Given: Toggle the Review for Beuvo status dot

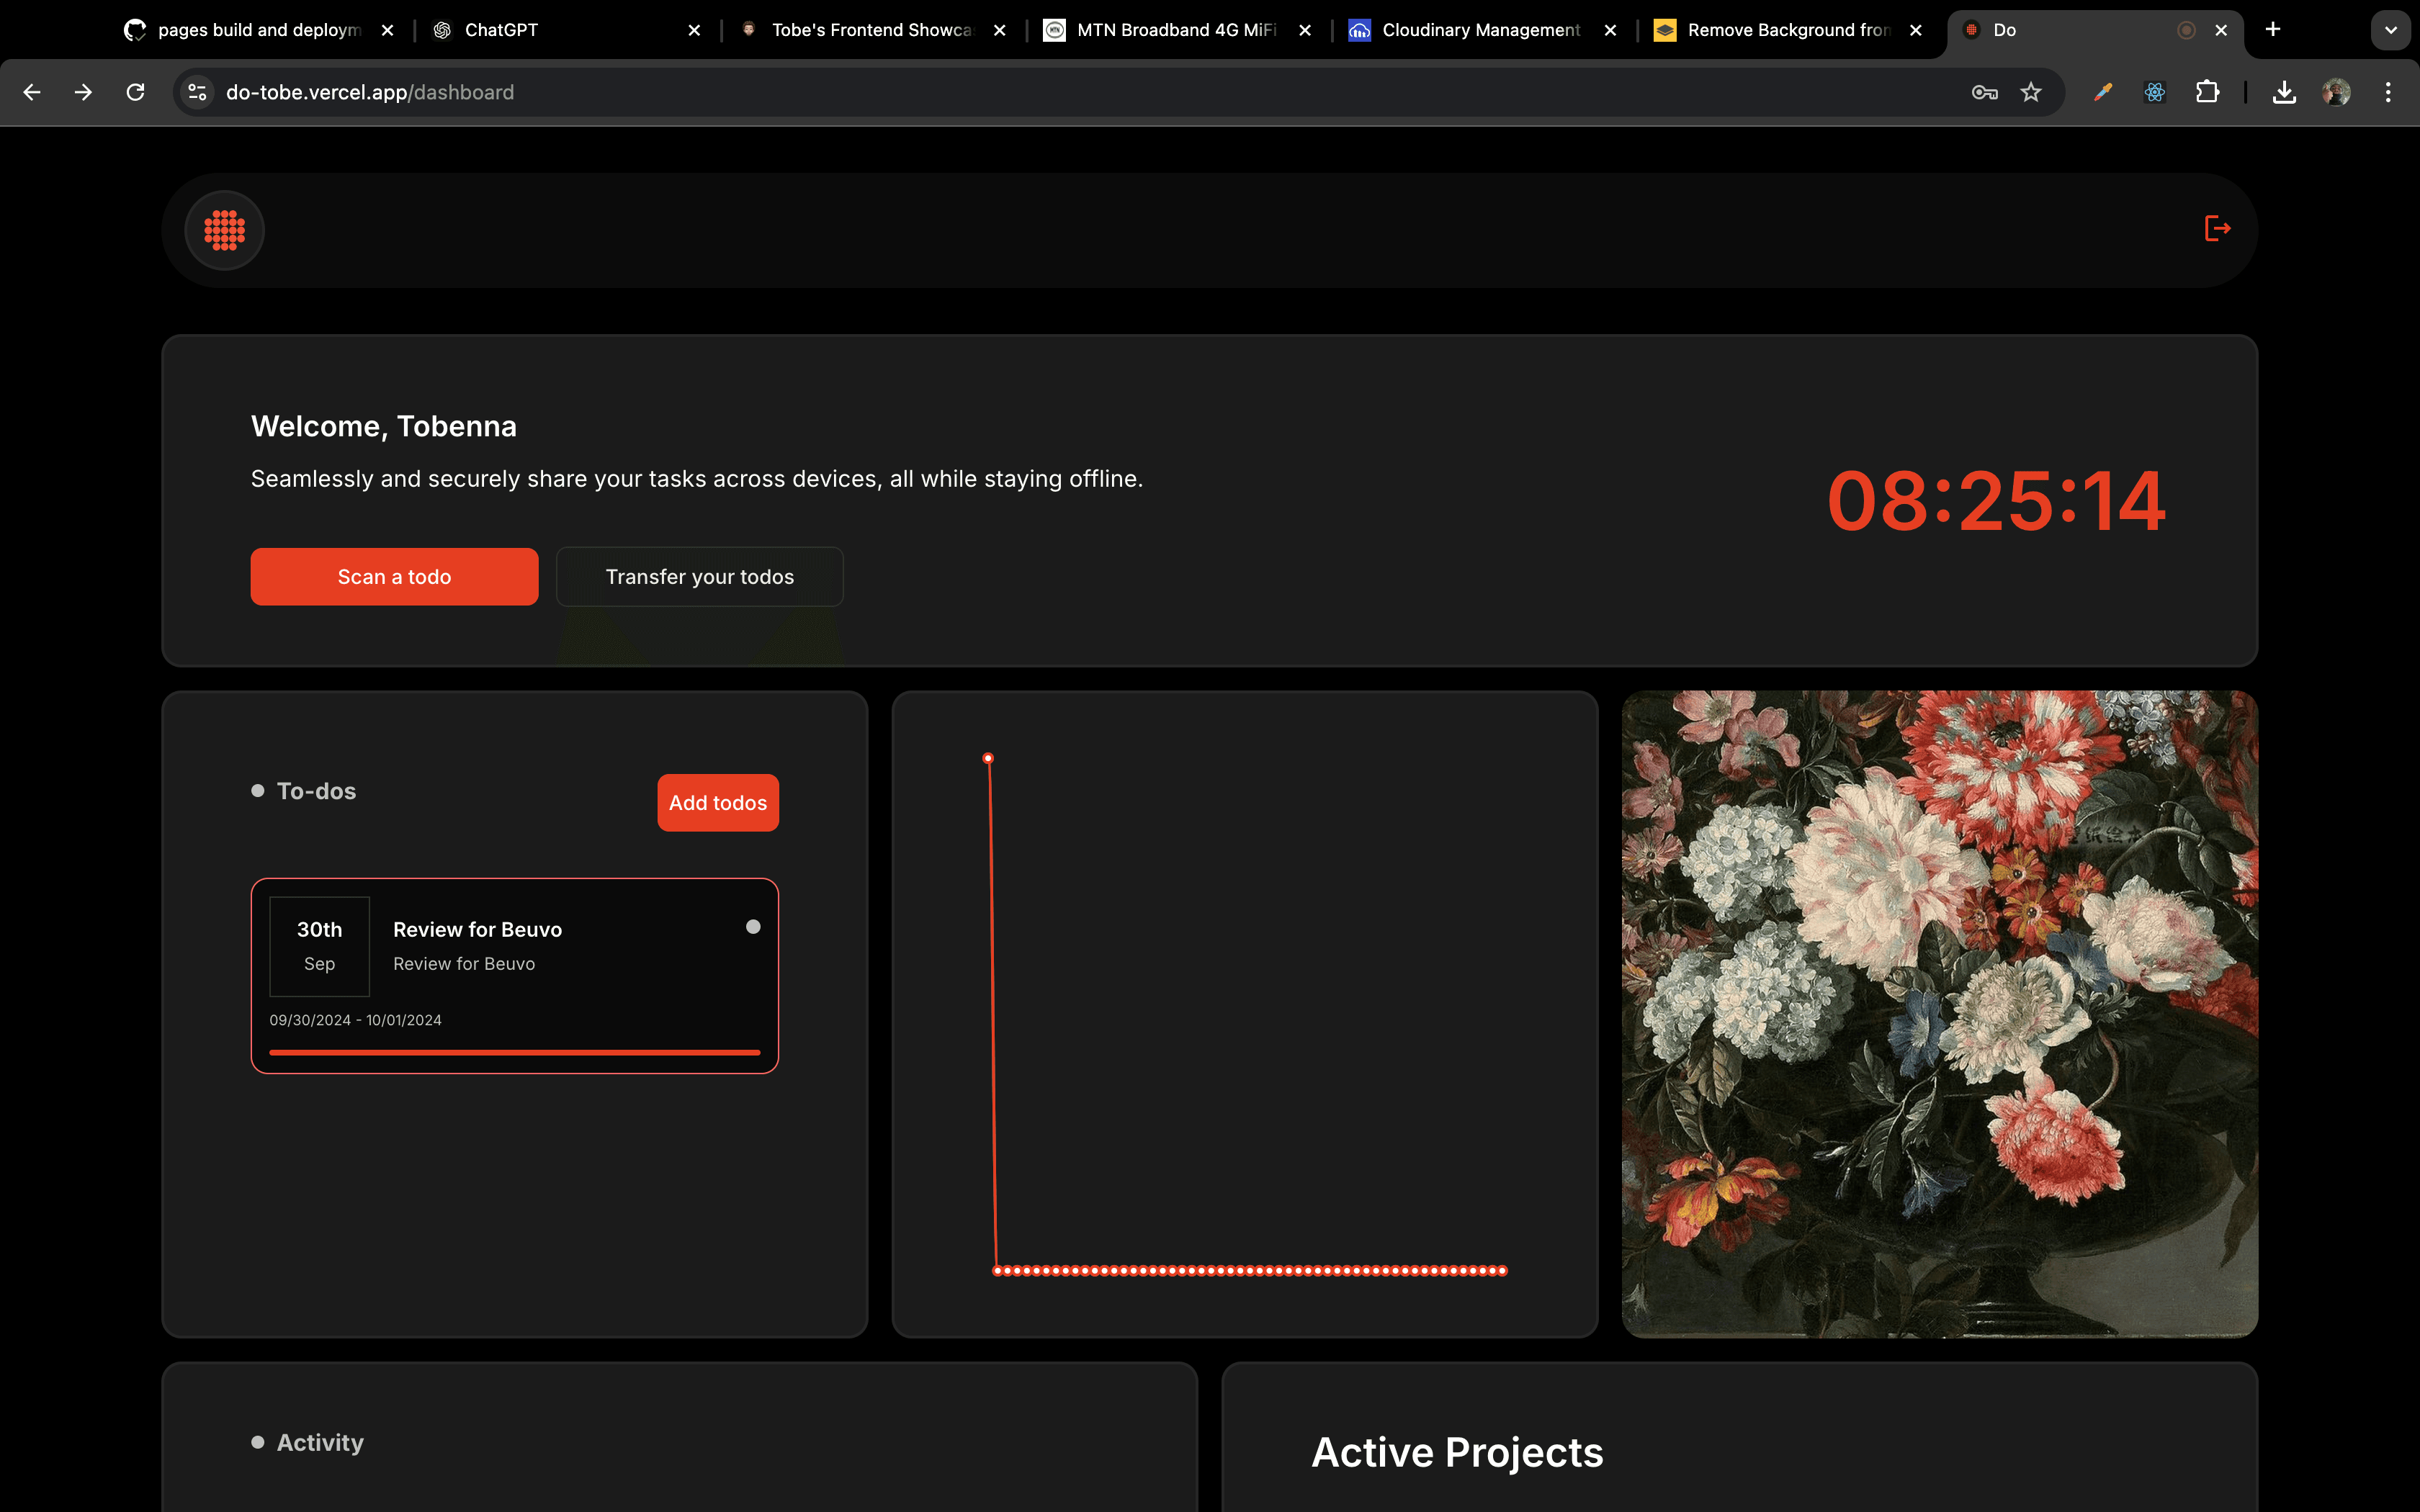Looking at the screenshot, I should (x=753, y=927).
